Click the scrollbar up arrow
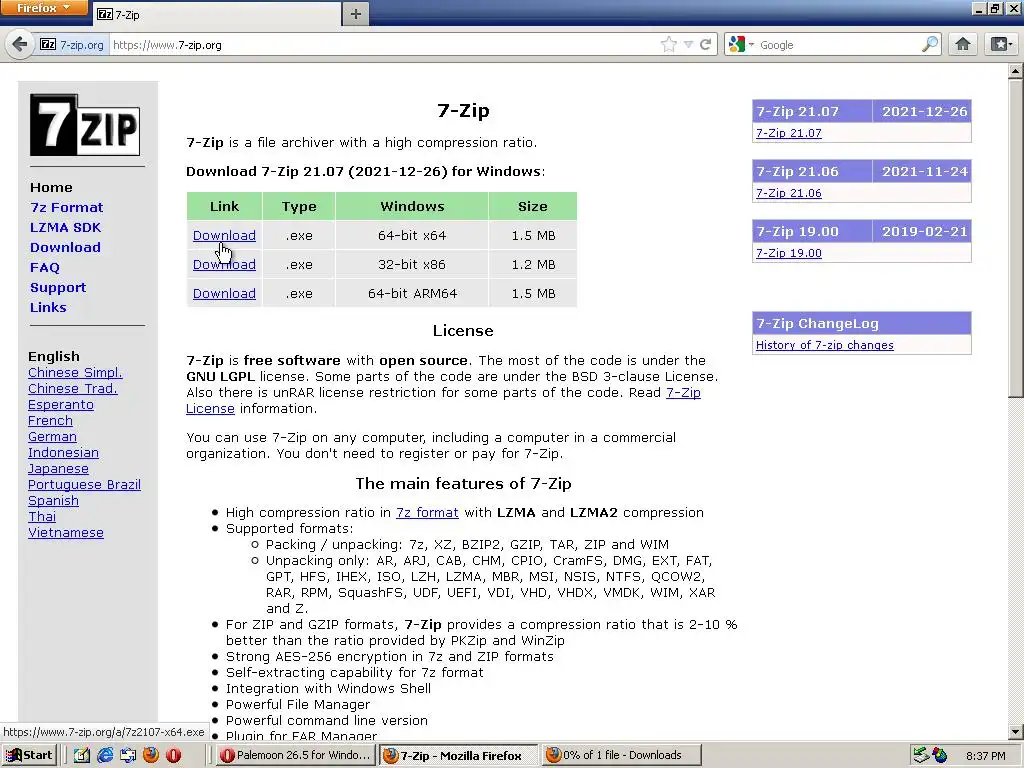The image size is (1024, 768). tap(1016, 71)
